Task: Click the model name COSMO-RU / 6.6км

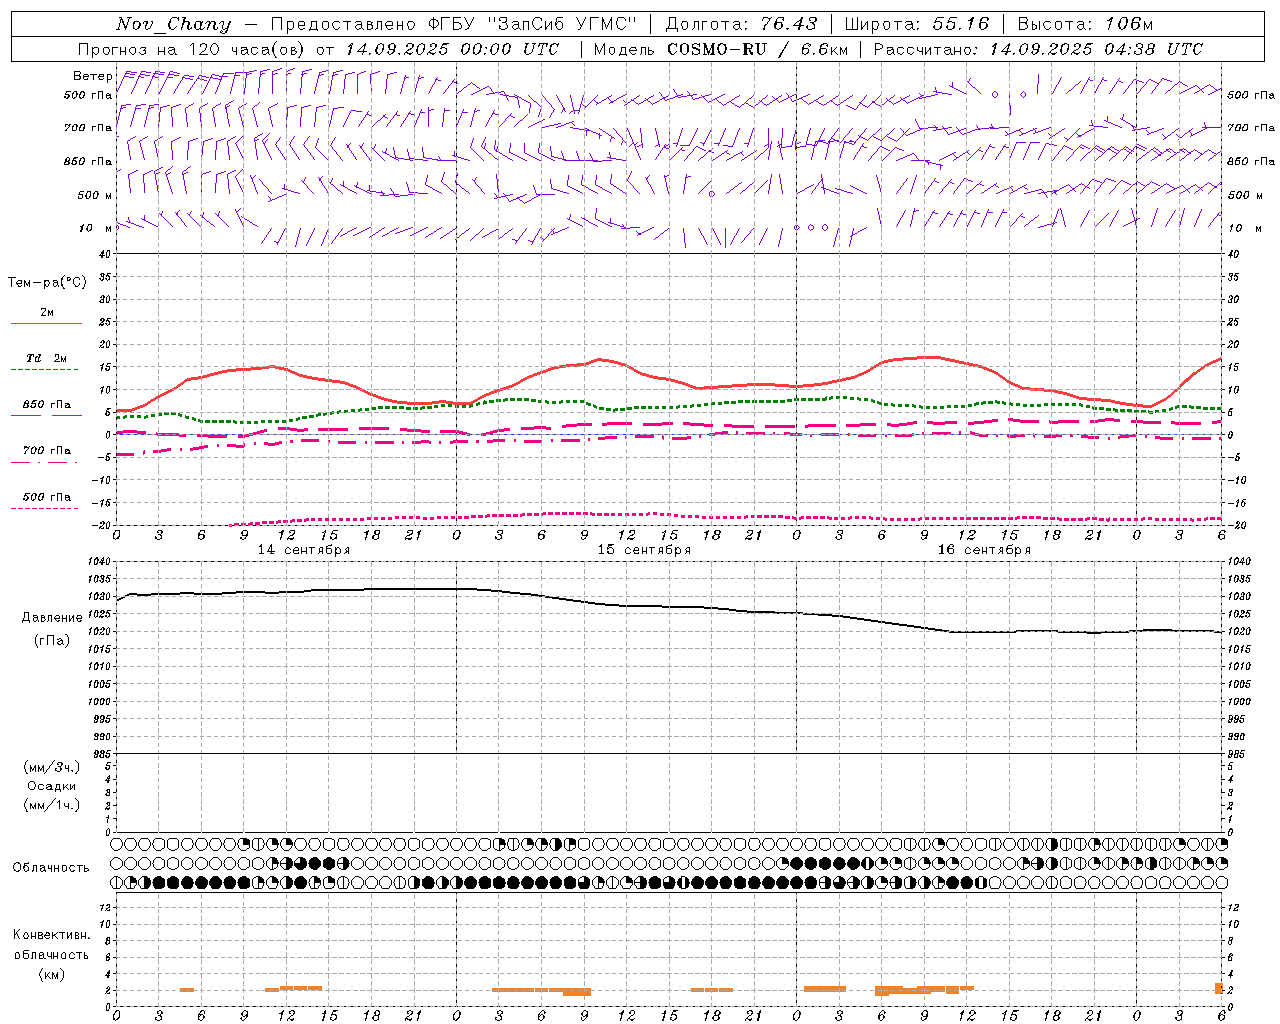Action: coord(757,49)
